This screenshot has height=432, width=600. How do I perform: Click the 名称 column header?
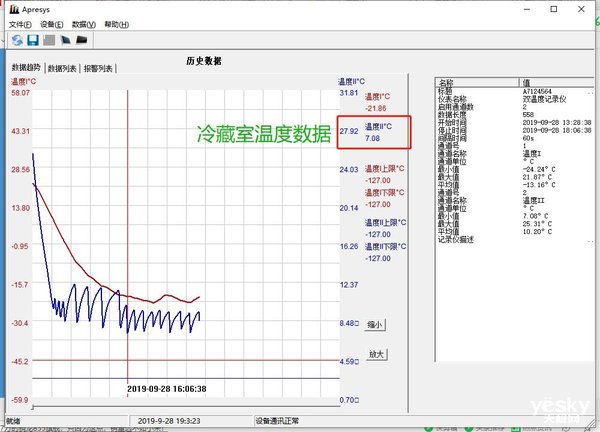click(477, 82)
